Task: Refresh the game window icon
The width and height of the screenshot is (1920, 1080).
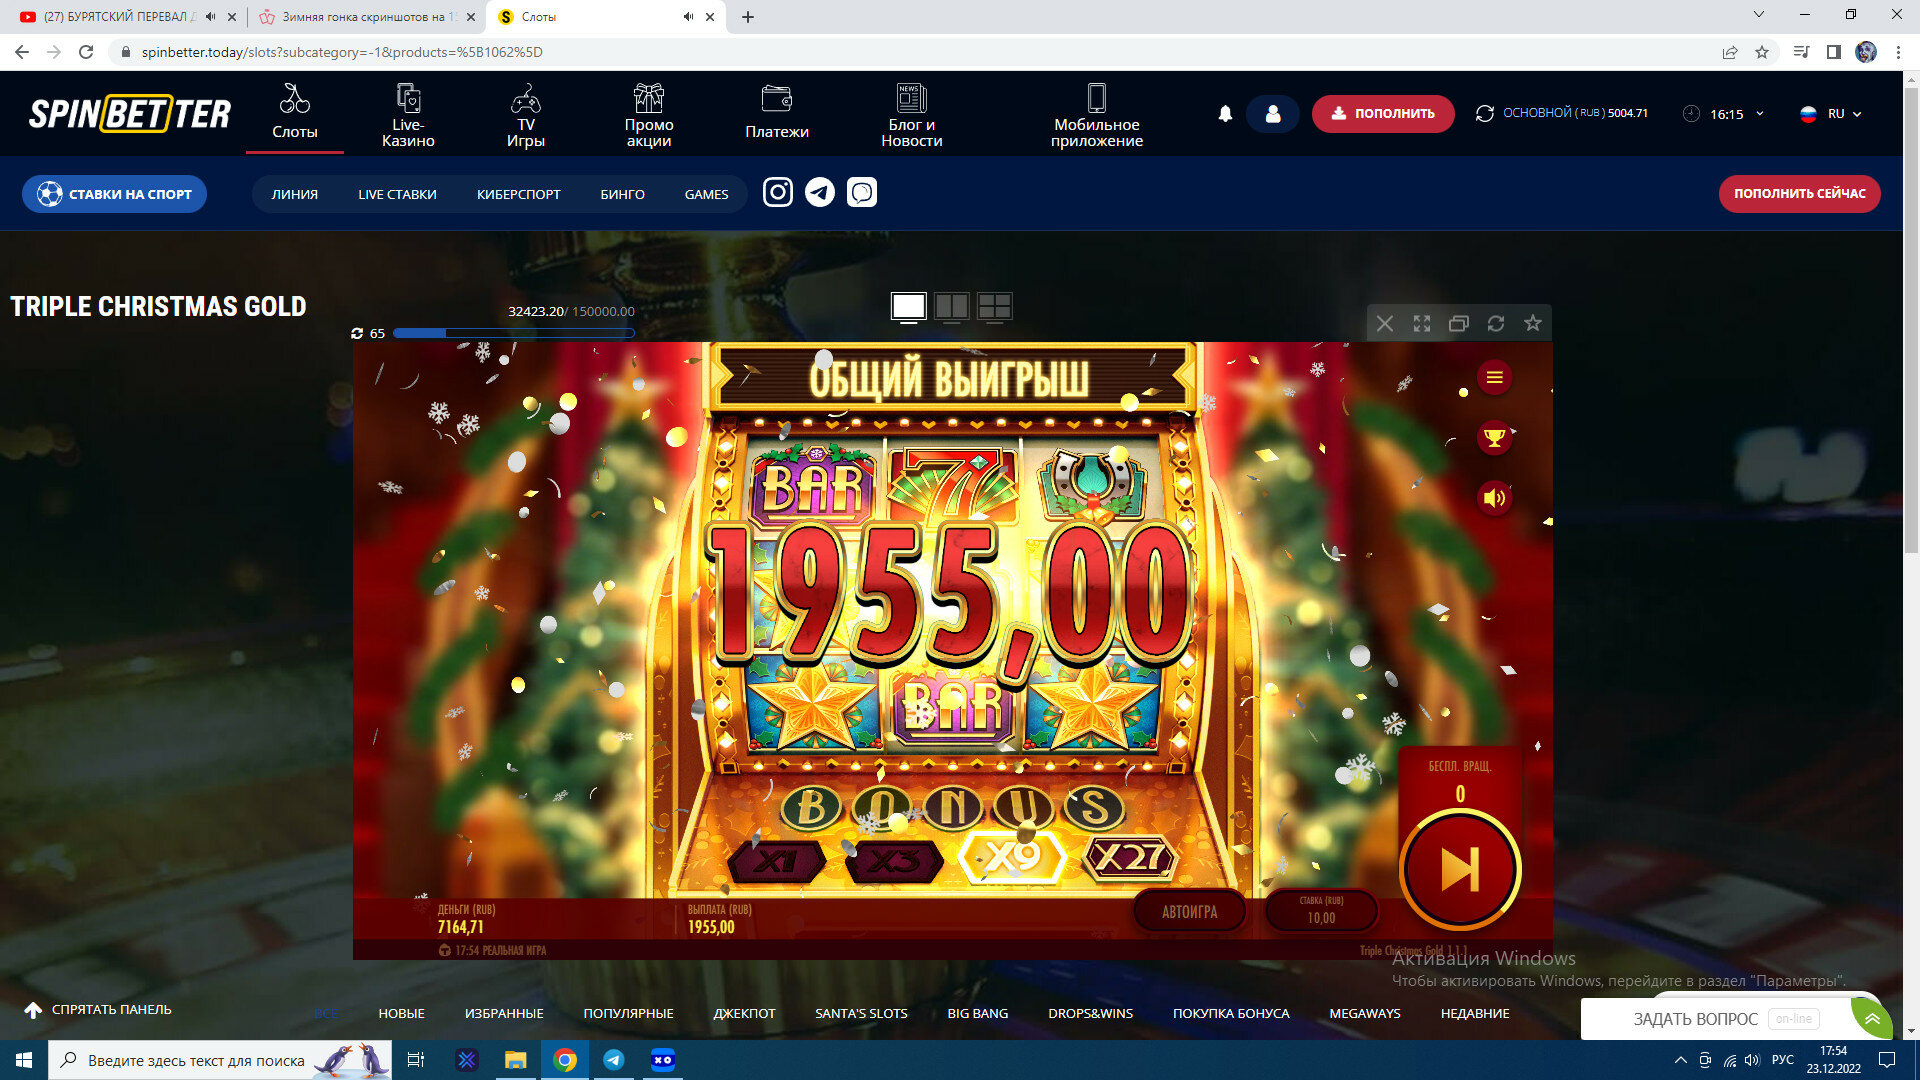Action: coord(1495,323)
